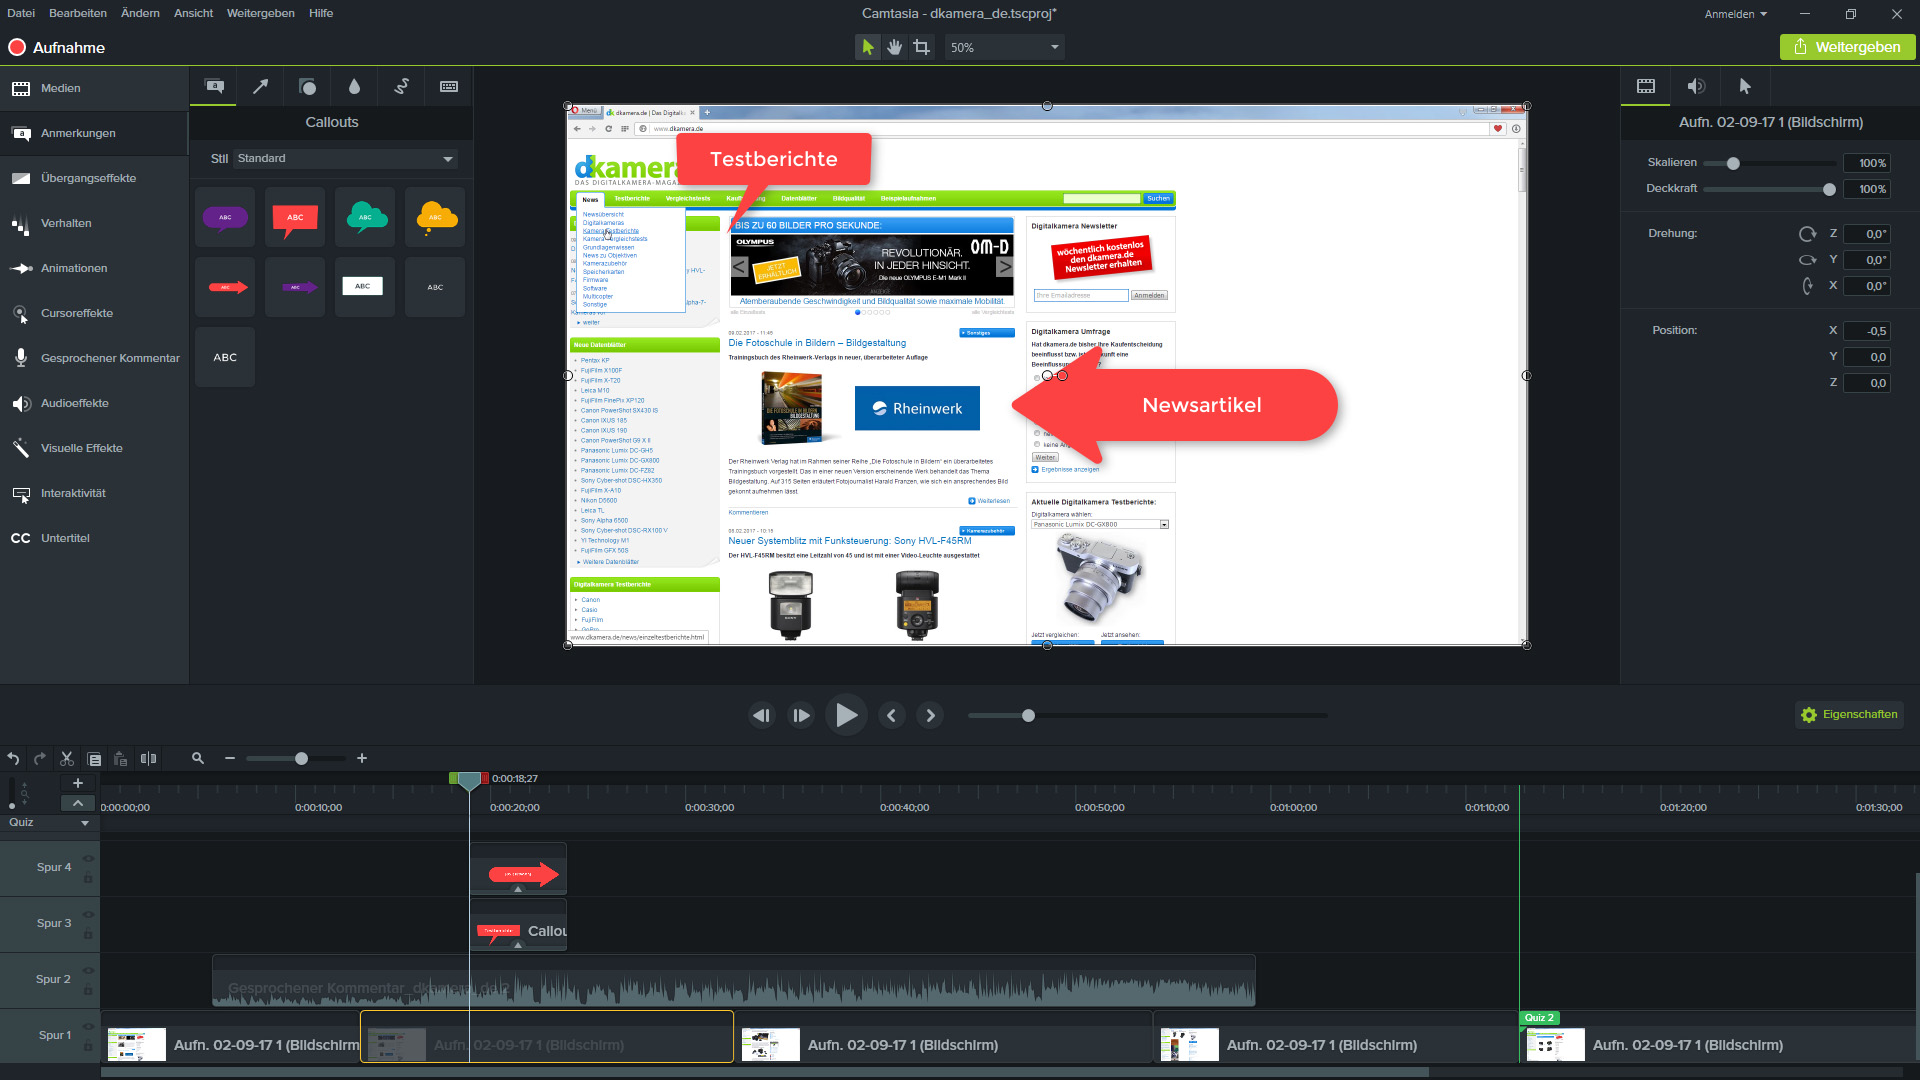Split the clip at the playhead

point(148,759)
